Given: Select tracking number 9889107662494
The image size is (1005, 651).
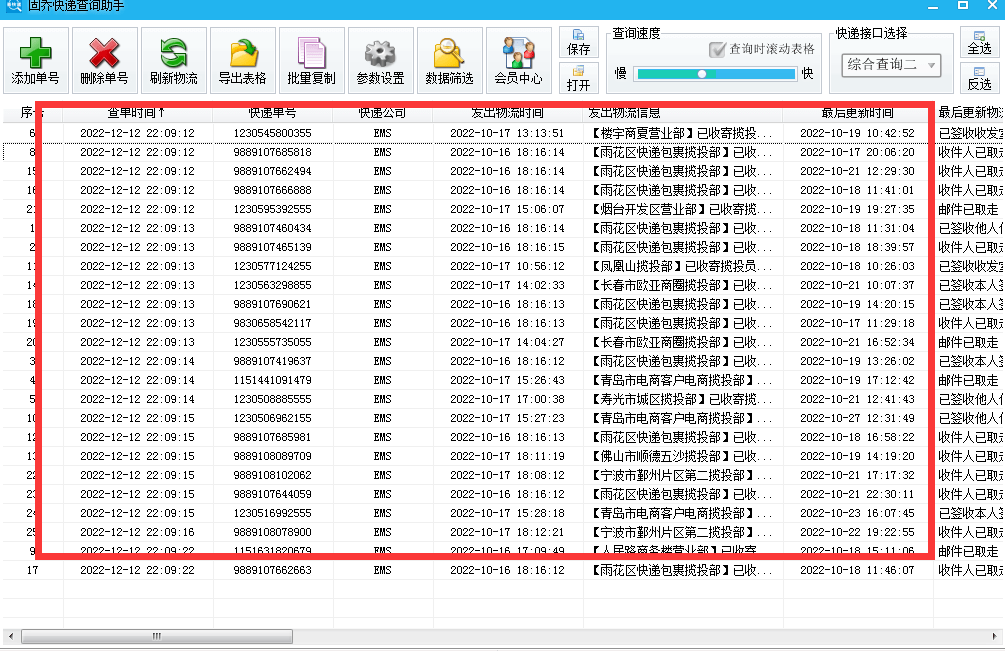Looking at the screenshot, I should 272,171.
